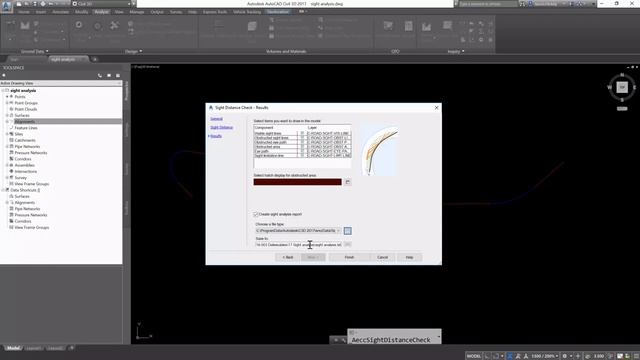Image resolution: width=640 pixels, height=360 pixels.
Task: Toggle the Obstructed sight lines checkbox
Action: tap(302, 138)
